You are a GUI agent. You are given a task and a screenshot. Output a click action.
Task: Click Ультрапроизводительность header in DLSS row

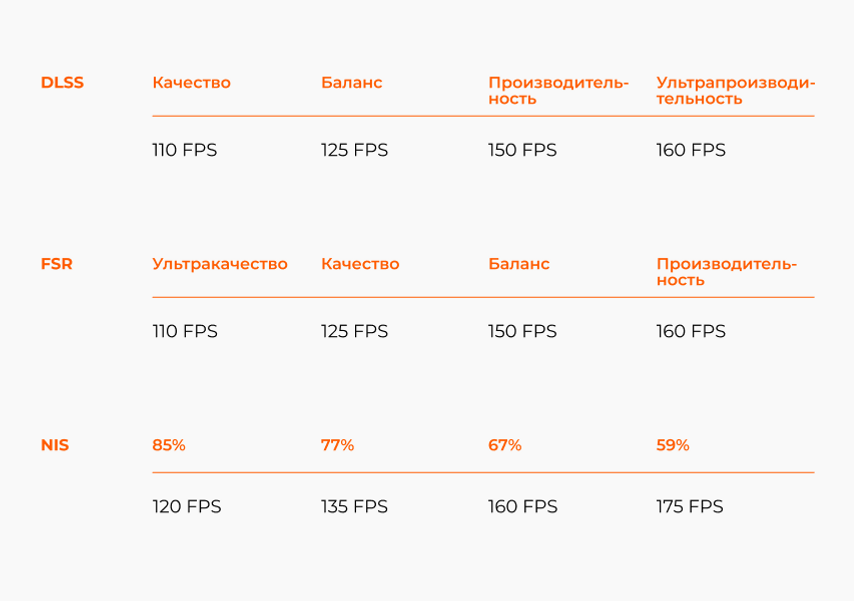point(735,90)
